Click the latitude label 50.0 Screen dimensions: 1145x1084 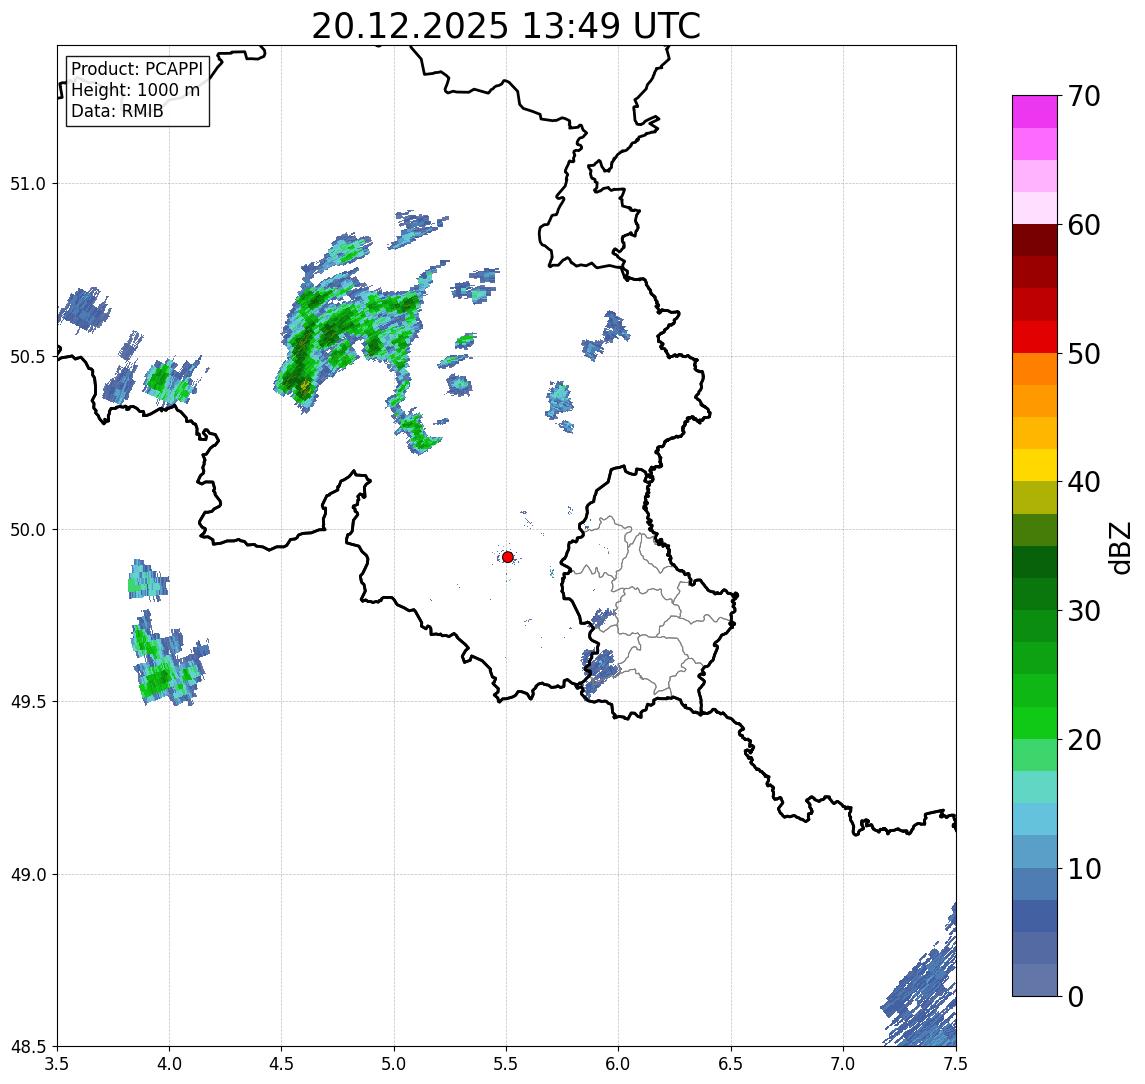[27, 529]
